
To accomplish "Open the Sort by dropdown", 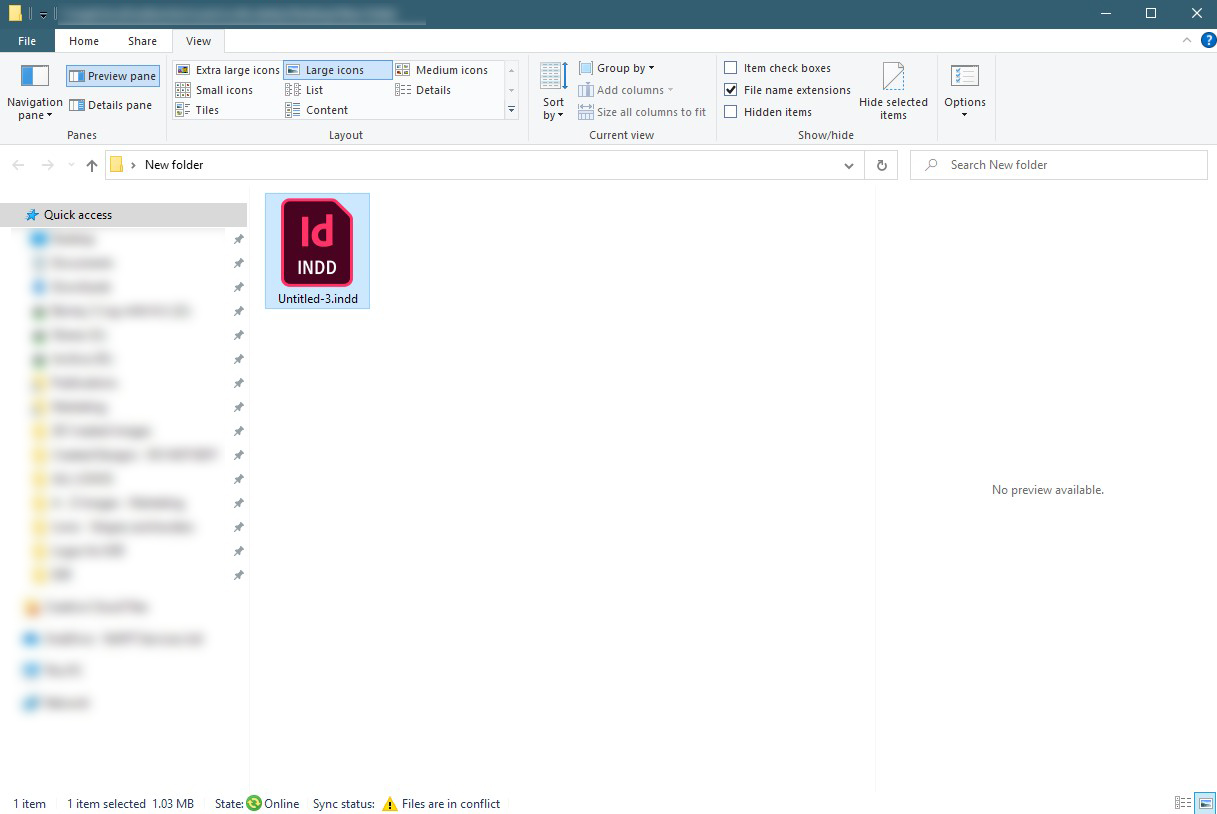I will (551, 89).
